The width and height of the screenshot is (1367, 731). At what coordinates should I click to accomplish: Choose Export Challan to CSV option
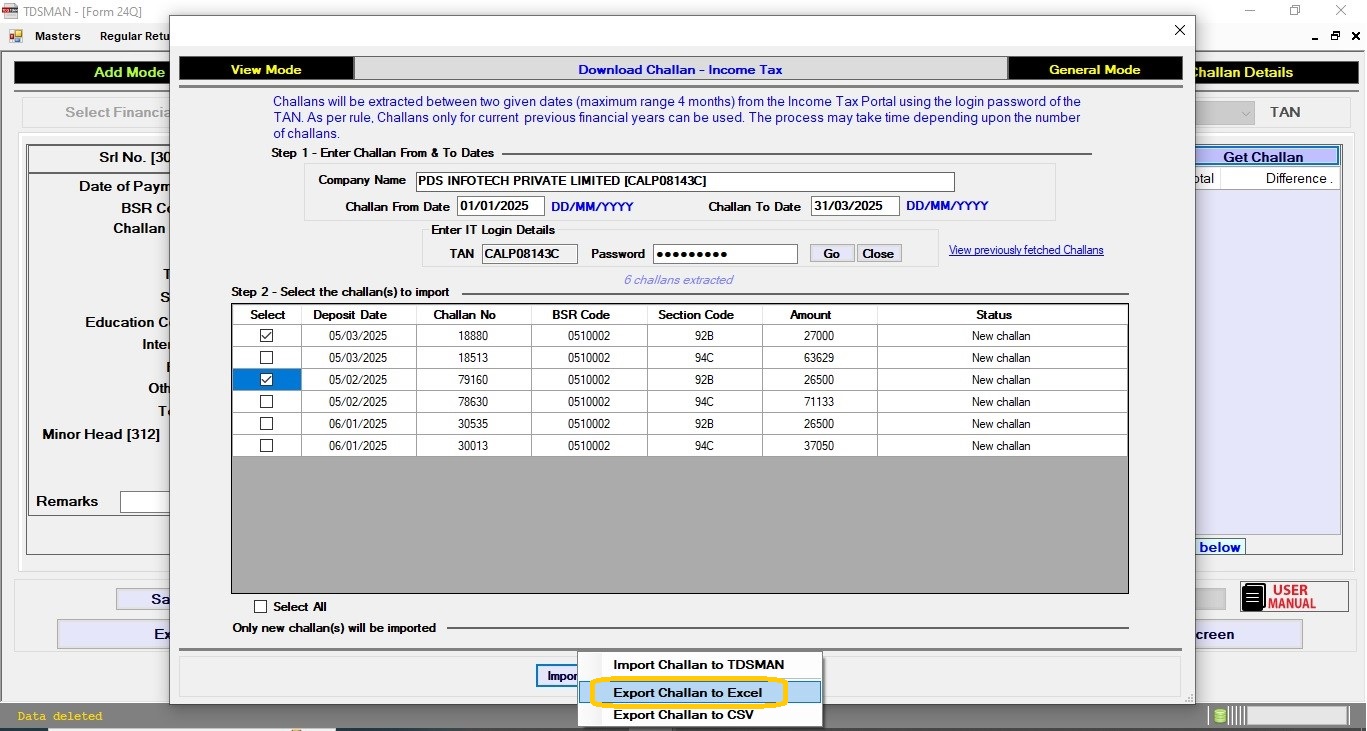[683, 715]
